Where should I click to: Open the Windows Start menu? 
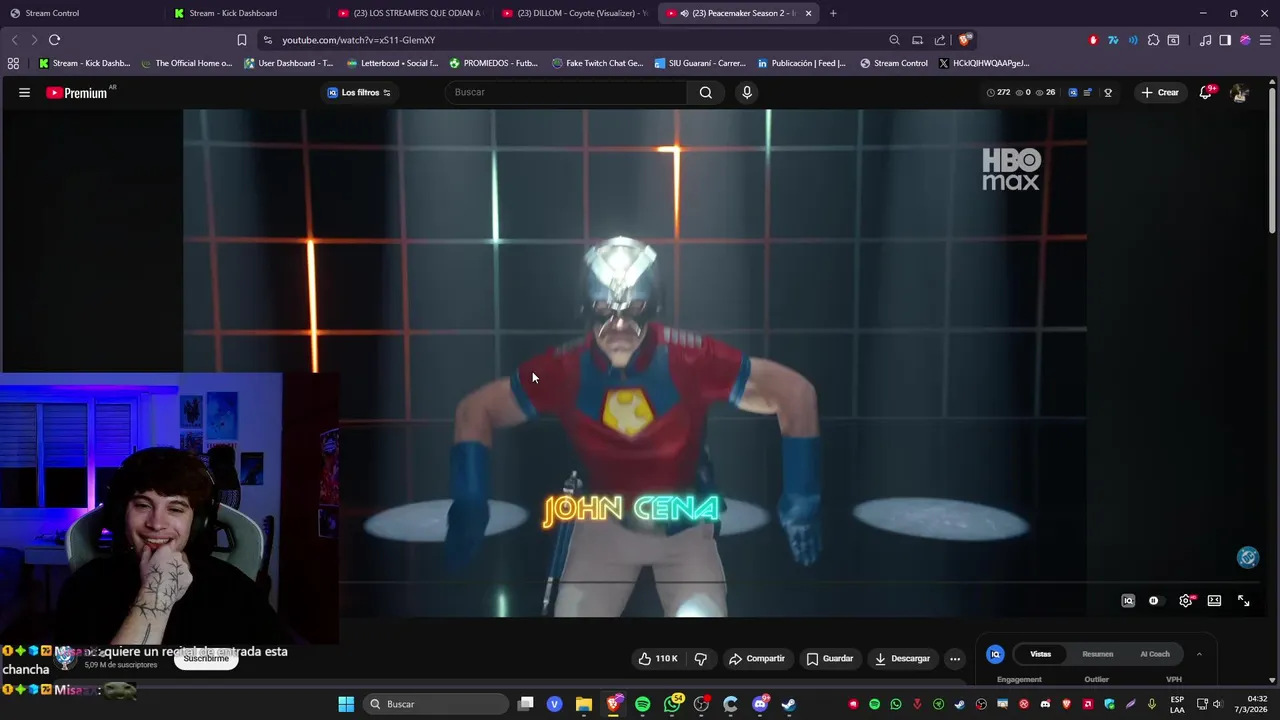click(x=346, y=704)
